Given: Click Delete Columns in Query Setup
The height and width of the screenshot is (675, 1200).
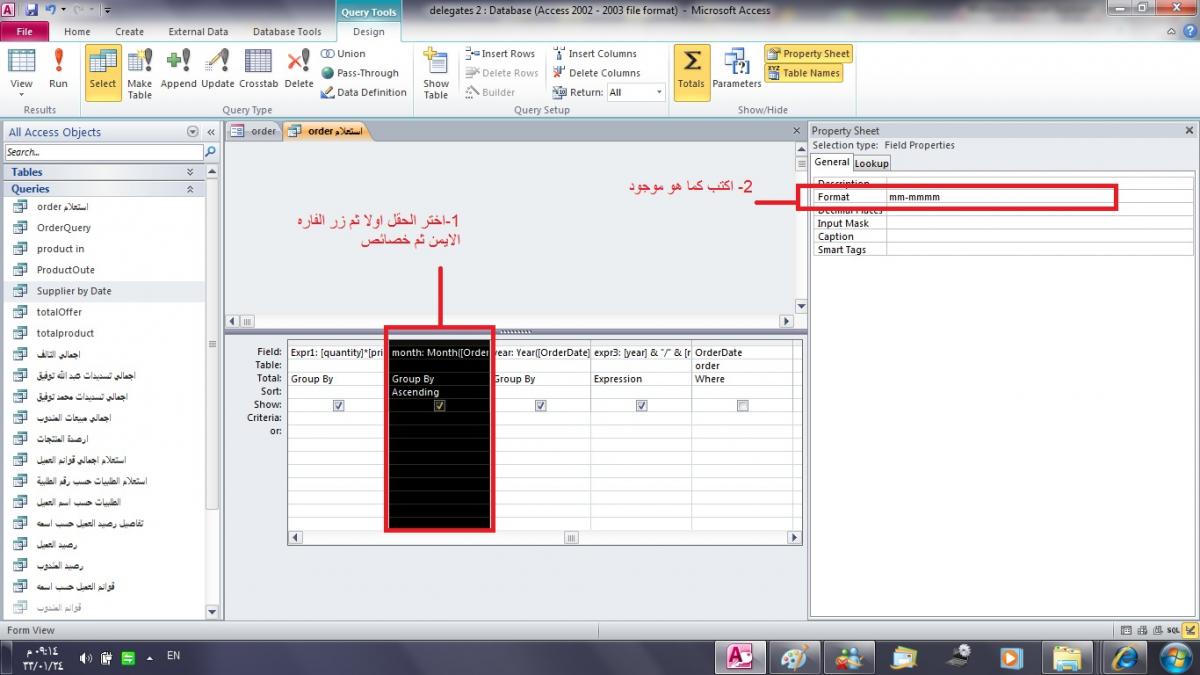Looking at the screenshot, I should pos(597,73).
